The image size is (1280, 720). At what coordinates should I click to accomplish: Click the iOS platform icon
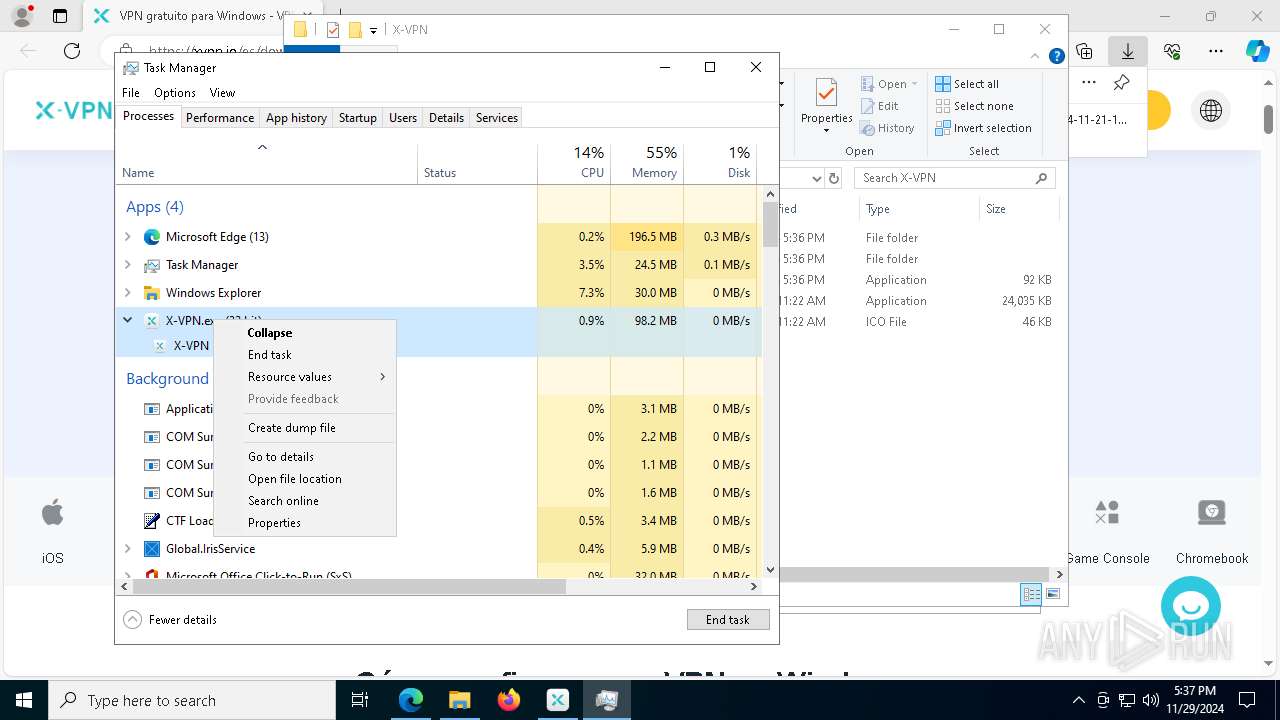[53, 513]
